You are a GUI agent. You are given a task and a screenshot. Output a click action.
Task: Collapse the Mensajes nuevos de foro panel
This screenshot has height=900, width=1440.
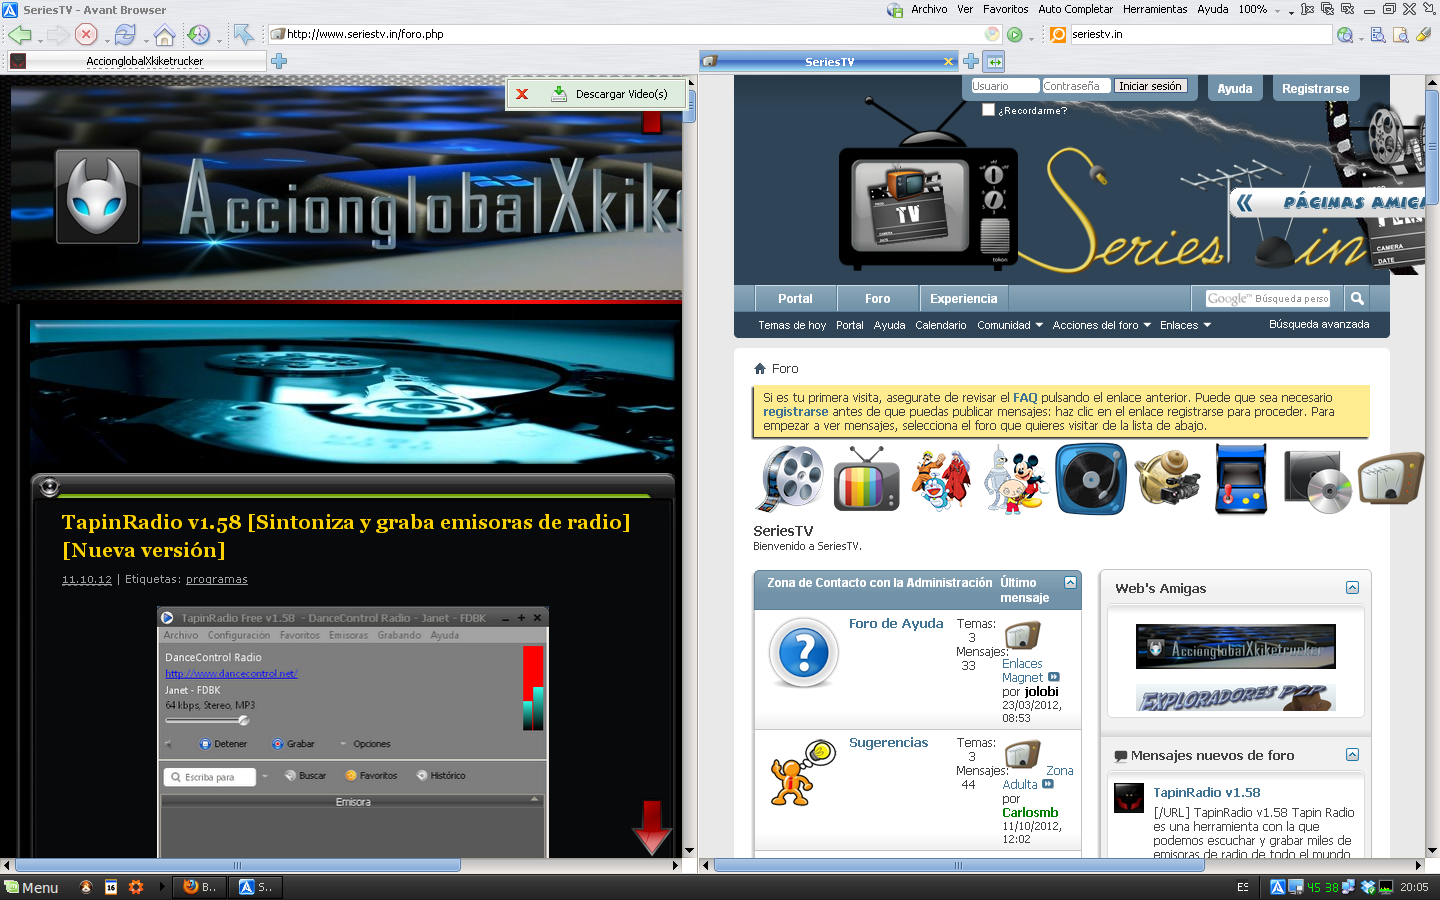tap(1352, 755)
